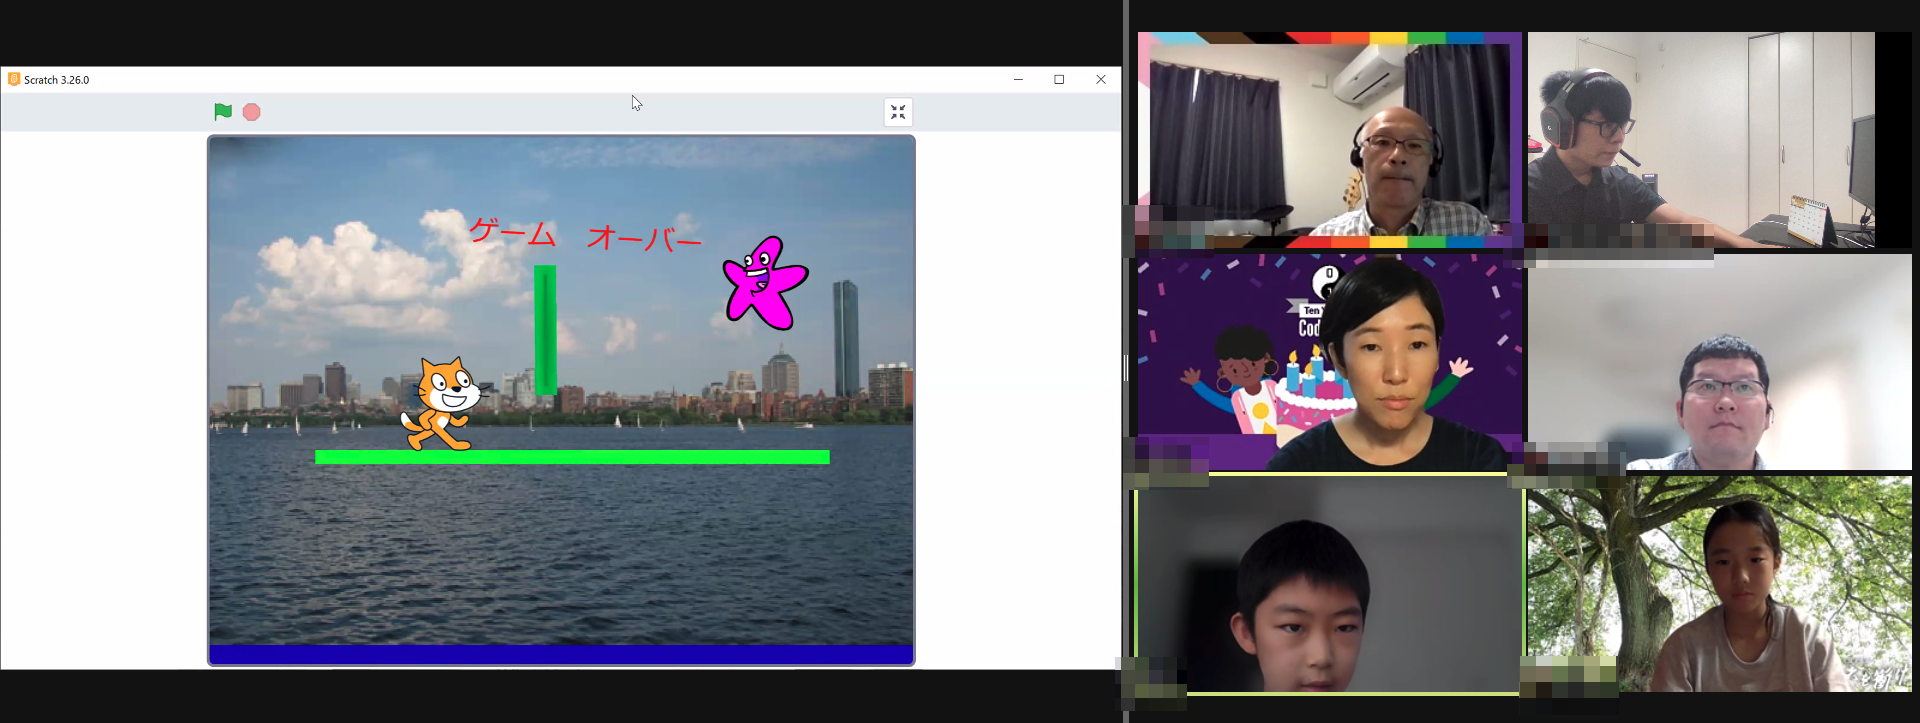This screenshot has height=723, width=1920.
Task: Click the Scratch 3.26.0 title bar icon
Action: tap(14, 79)
